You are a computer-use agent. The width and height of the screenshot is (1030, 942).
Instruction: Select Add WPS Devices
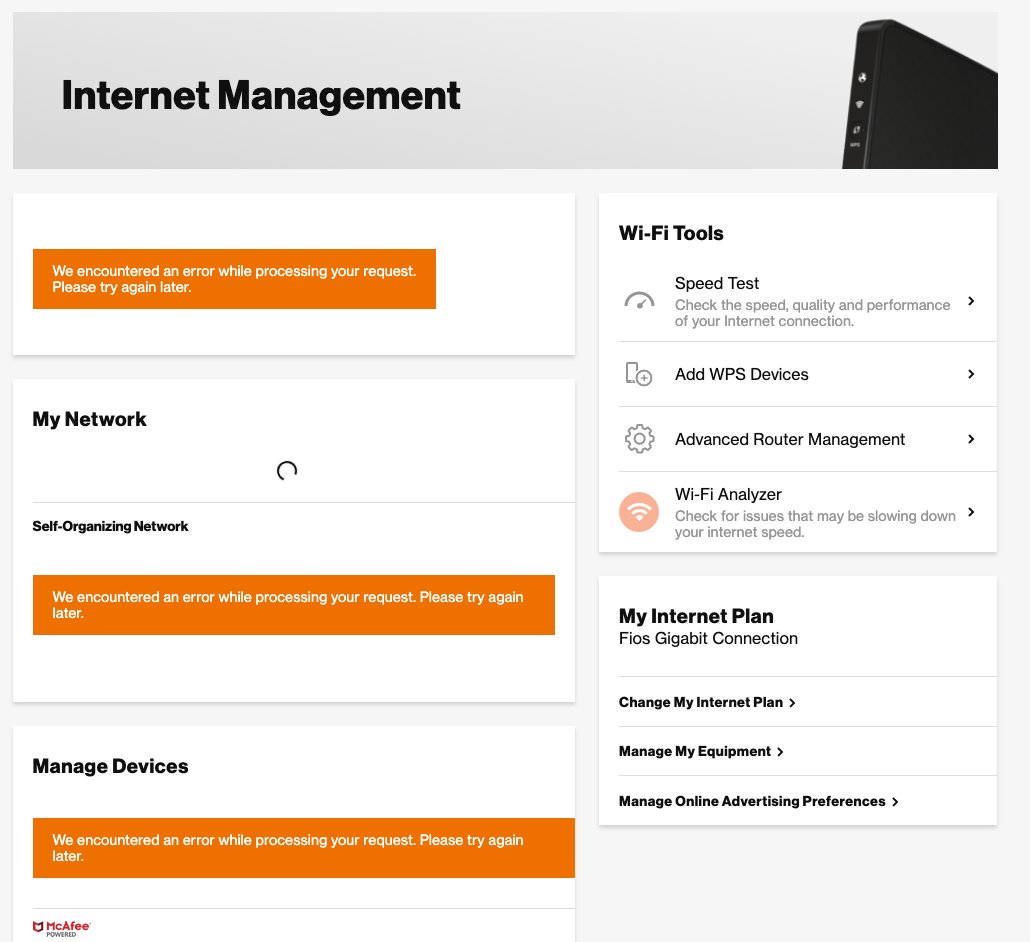pos(807,374)
